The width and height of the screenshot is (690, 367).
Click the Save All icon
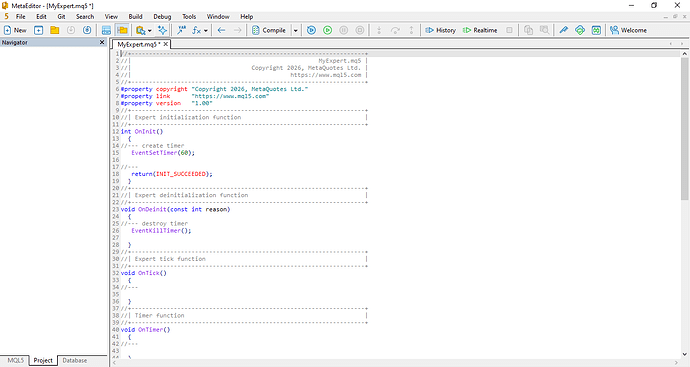pyautogui.click(x=87, y=30)
